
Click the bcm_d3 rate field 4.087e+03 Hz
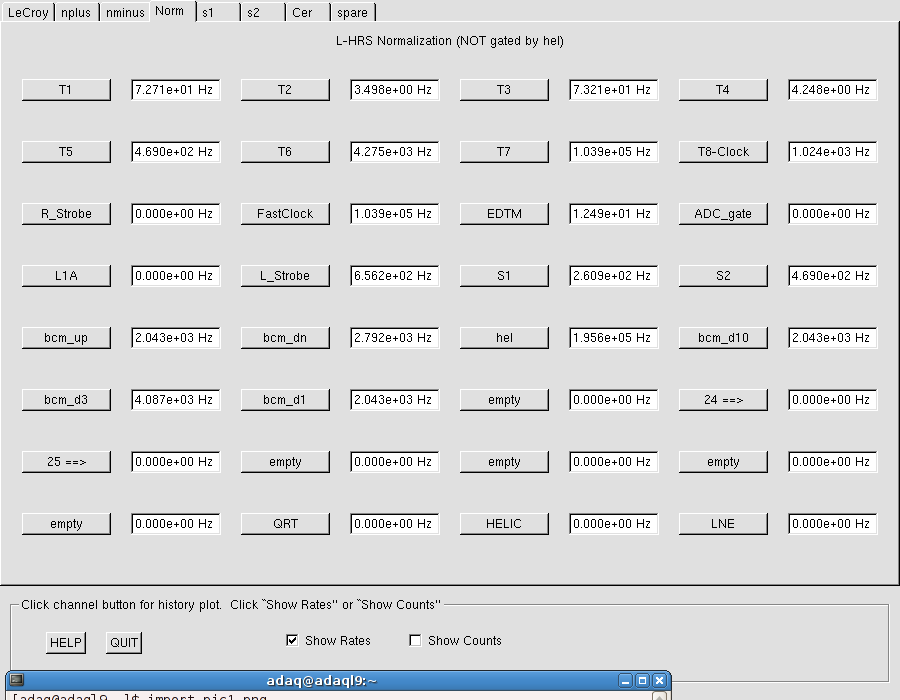click(176, 400)
